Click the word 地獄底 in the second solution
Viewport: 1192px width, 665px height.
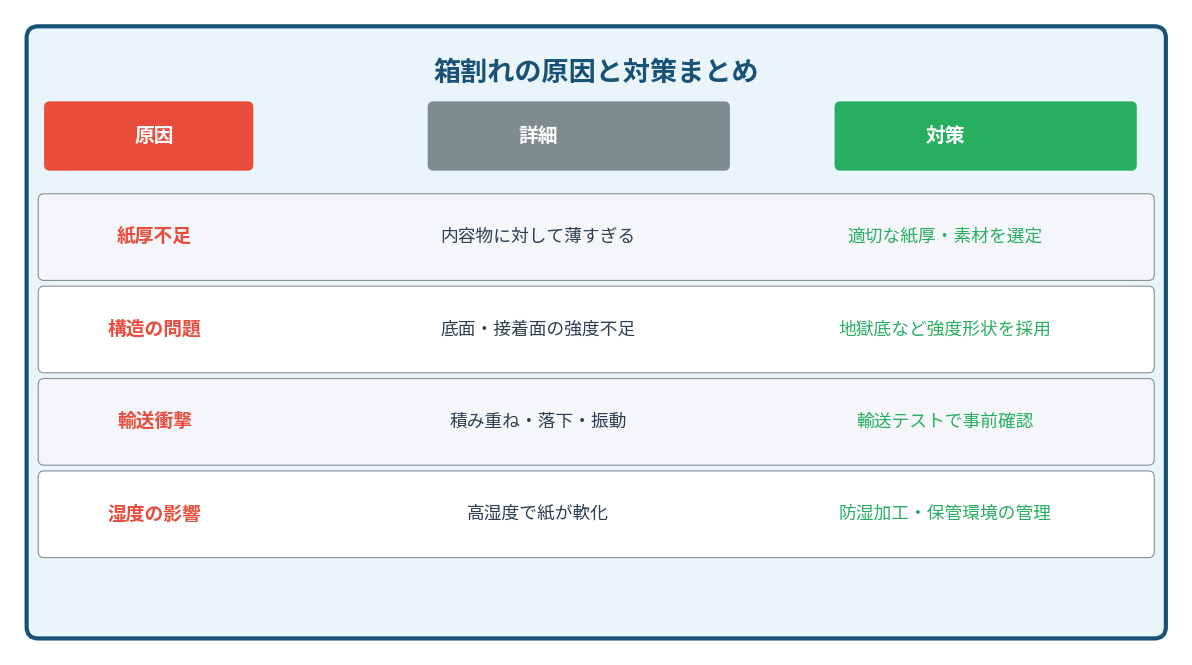pyautogui.click(x=866, y=329)
